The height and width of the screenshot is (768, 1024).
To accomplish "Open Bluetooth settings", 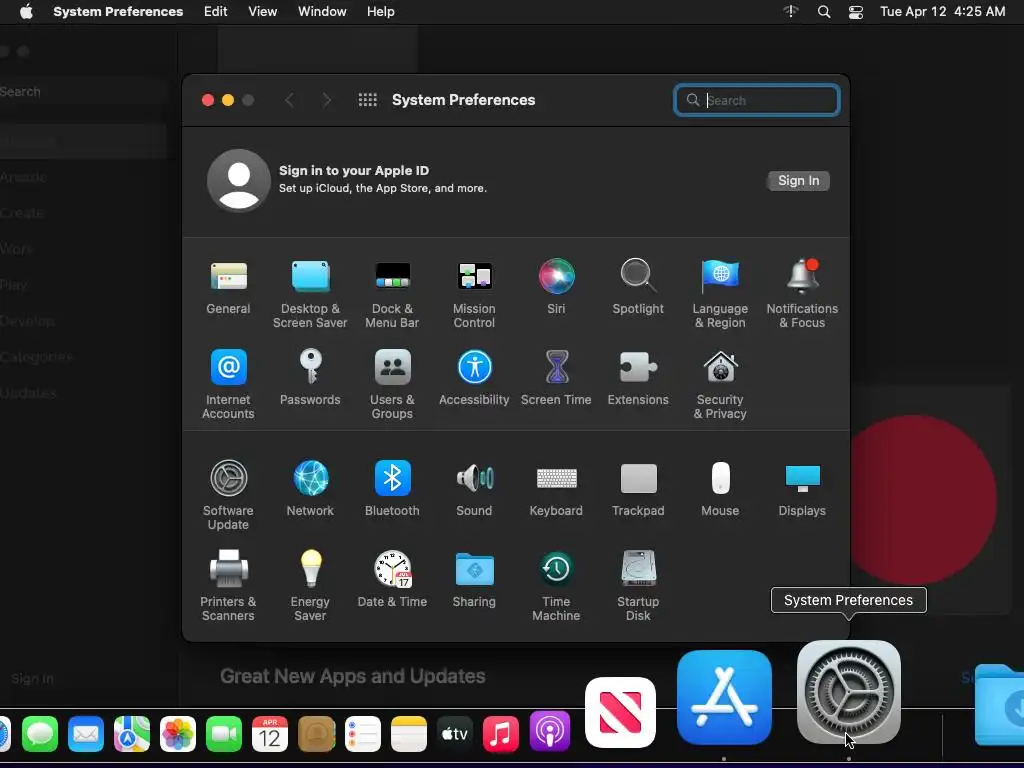I will pos(392,489).
